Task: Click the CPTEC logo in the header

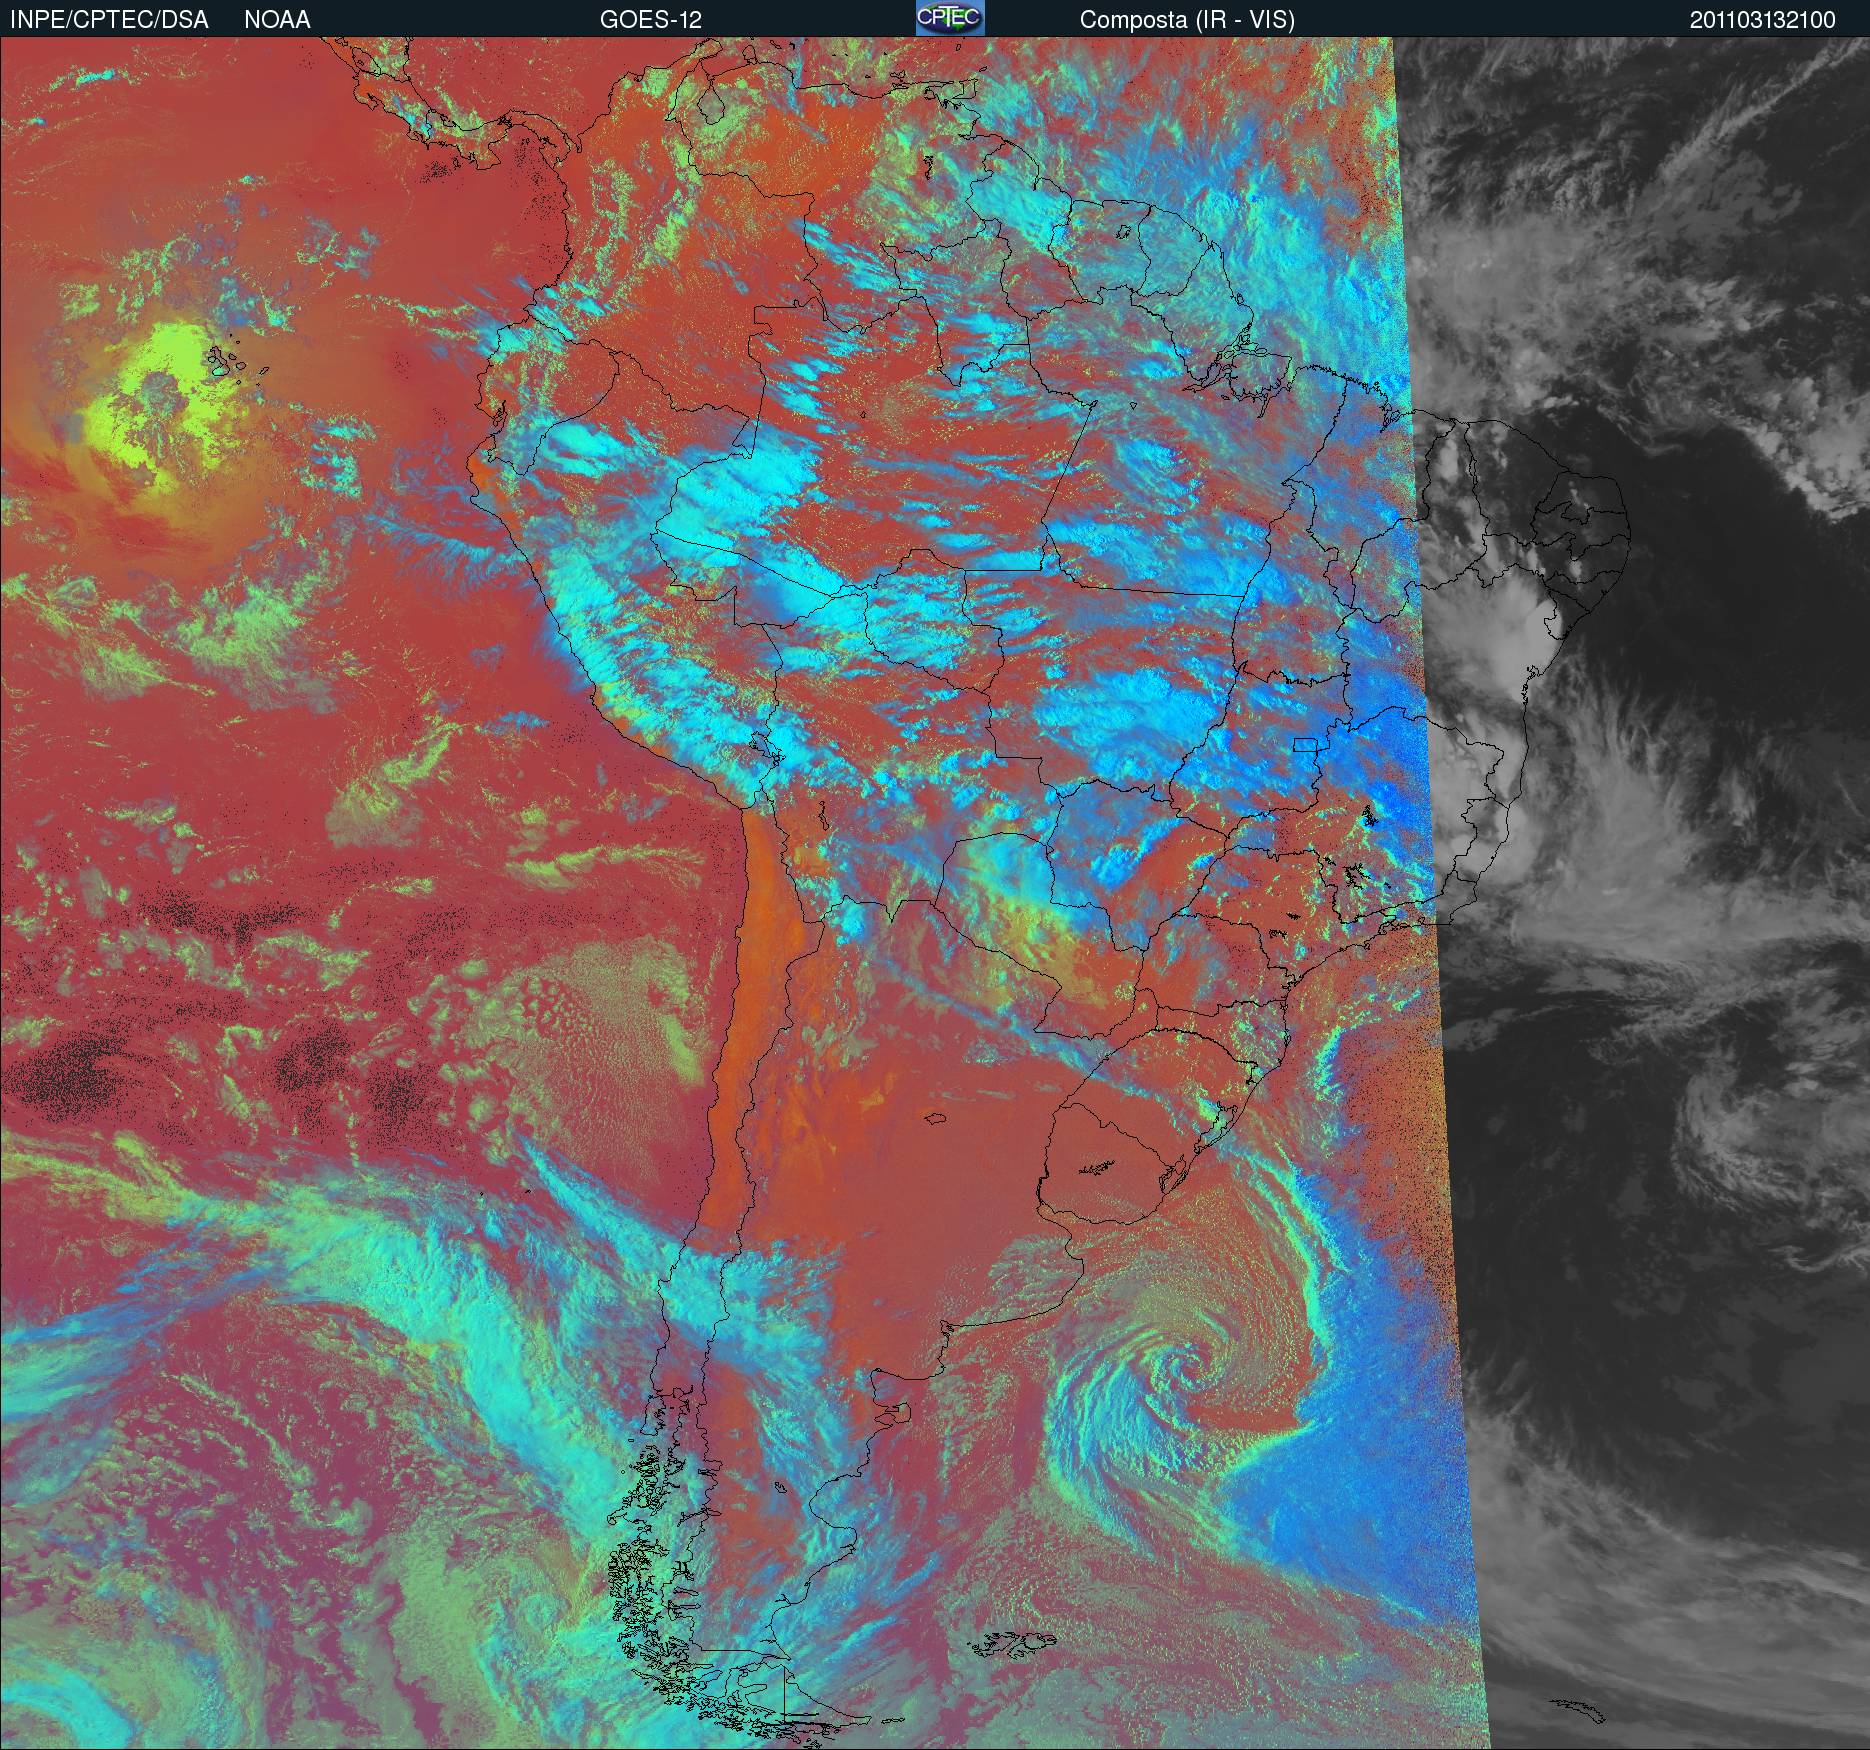Action: (950, 18)
